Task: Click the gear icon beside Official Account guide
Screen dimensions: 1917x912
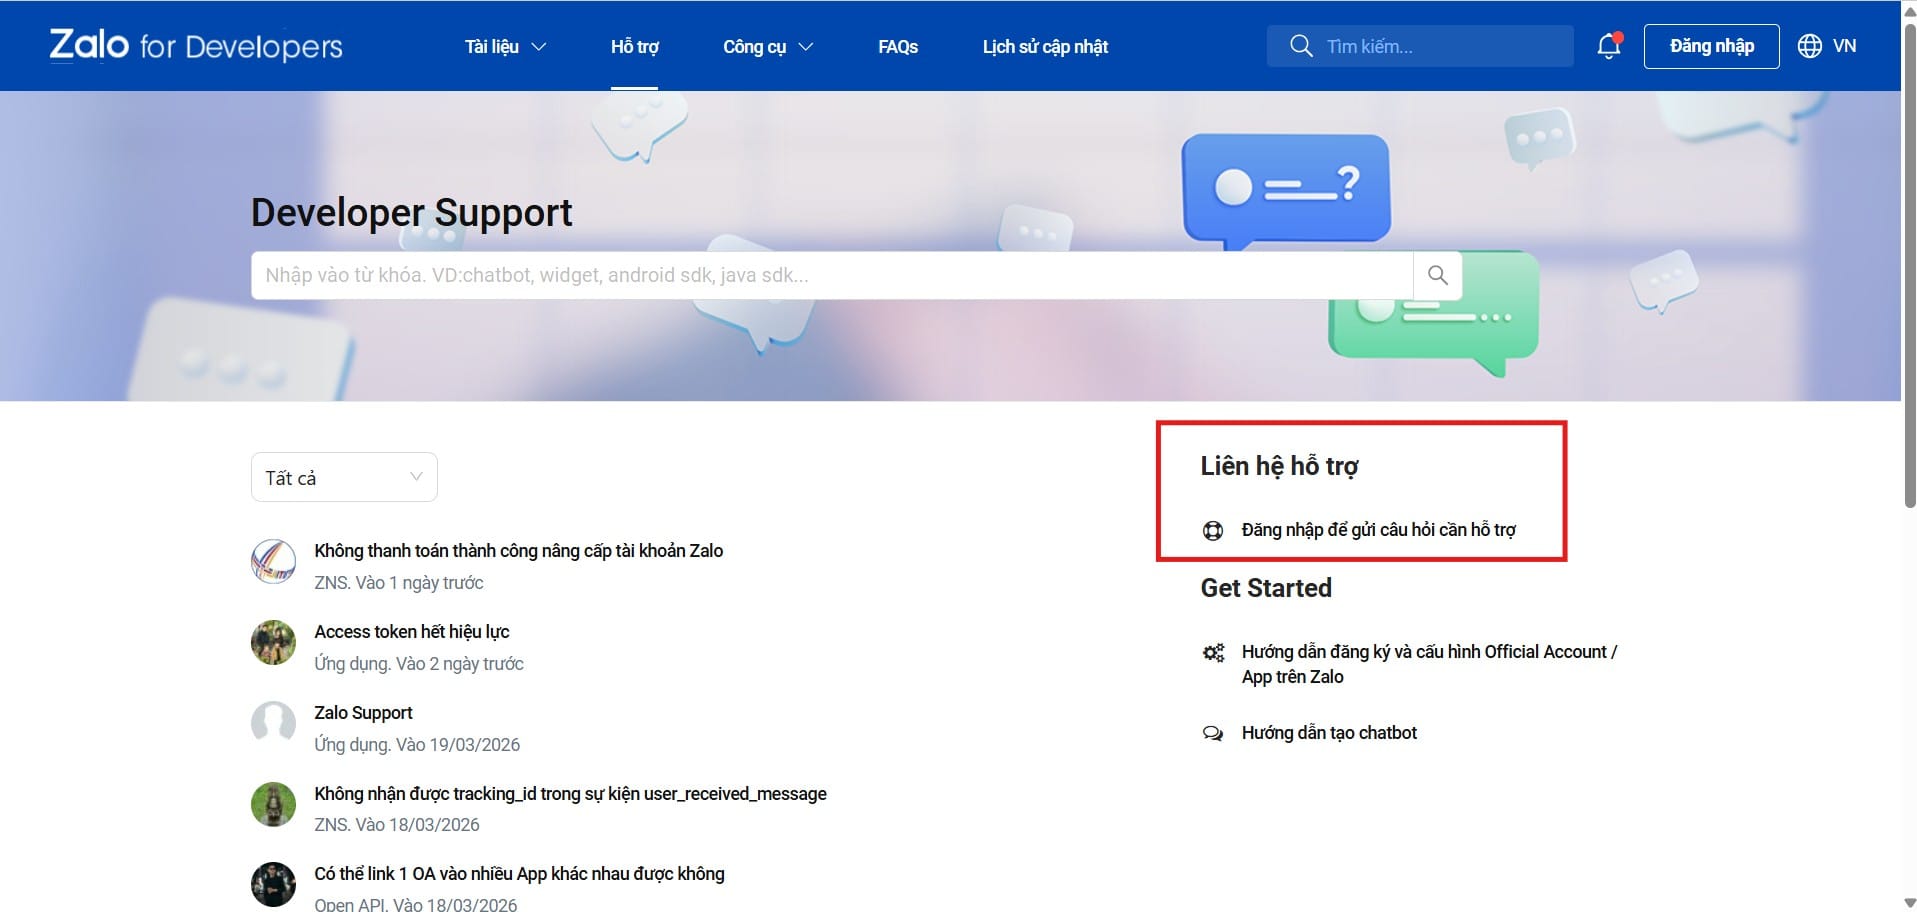Action: click(1213, 652)
